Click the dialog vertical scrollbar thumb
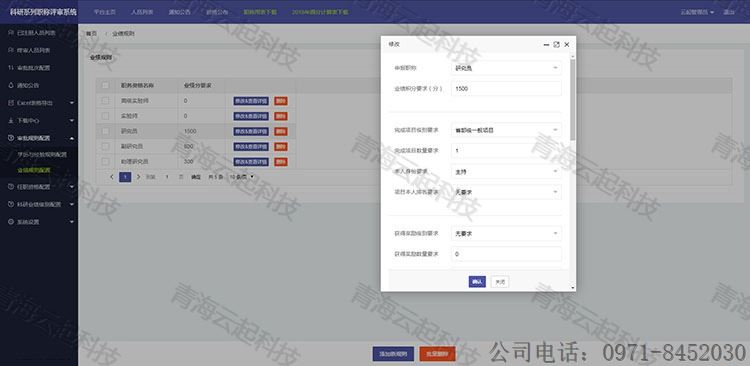 [x=573, y=99]
